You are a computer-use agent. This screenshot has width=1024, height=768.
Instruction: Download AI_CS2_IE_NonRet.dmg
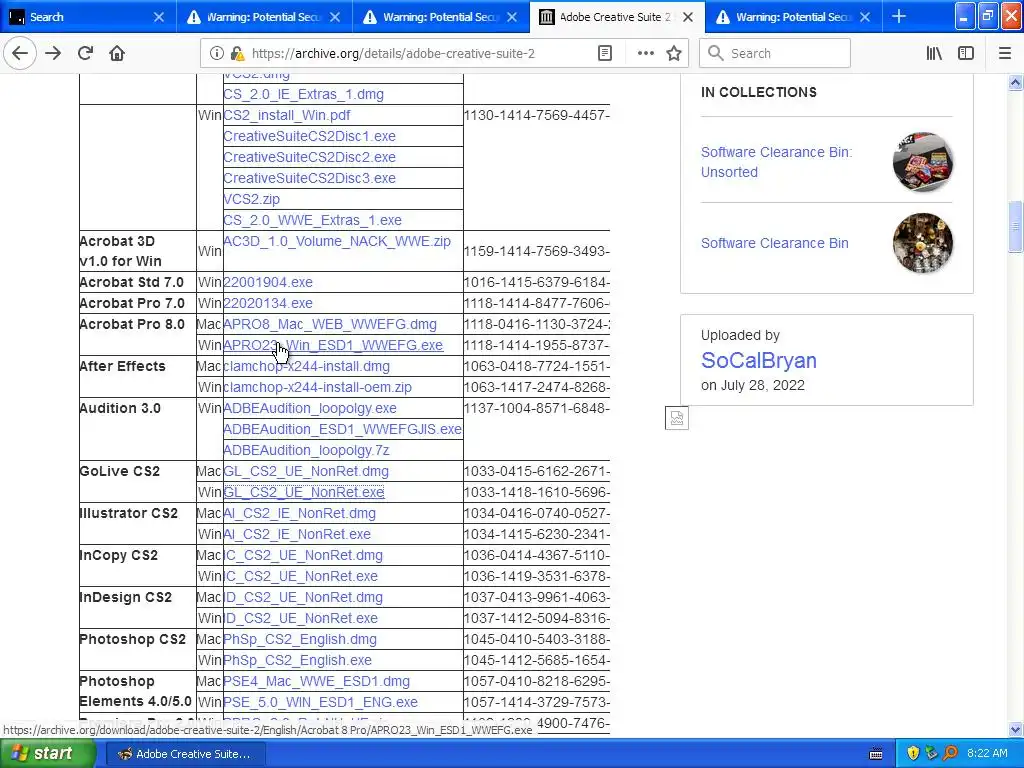click(300, 513)
